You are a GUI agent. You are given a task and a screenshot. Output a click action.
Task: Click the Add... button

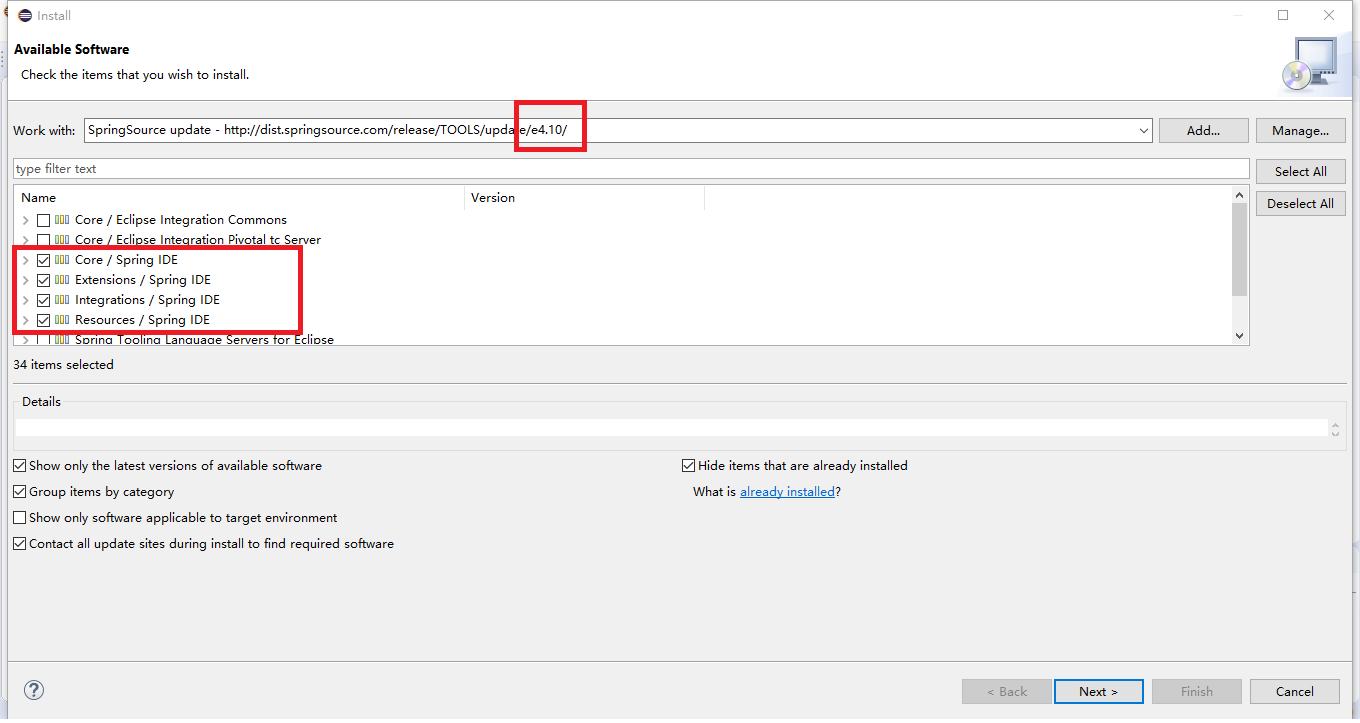click(x=1203, y=130)
